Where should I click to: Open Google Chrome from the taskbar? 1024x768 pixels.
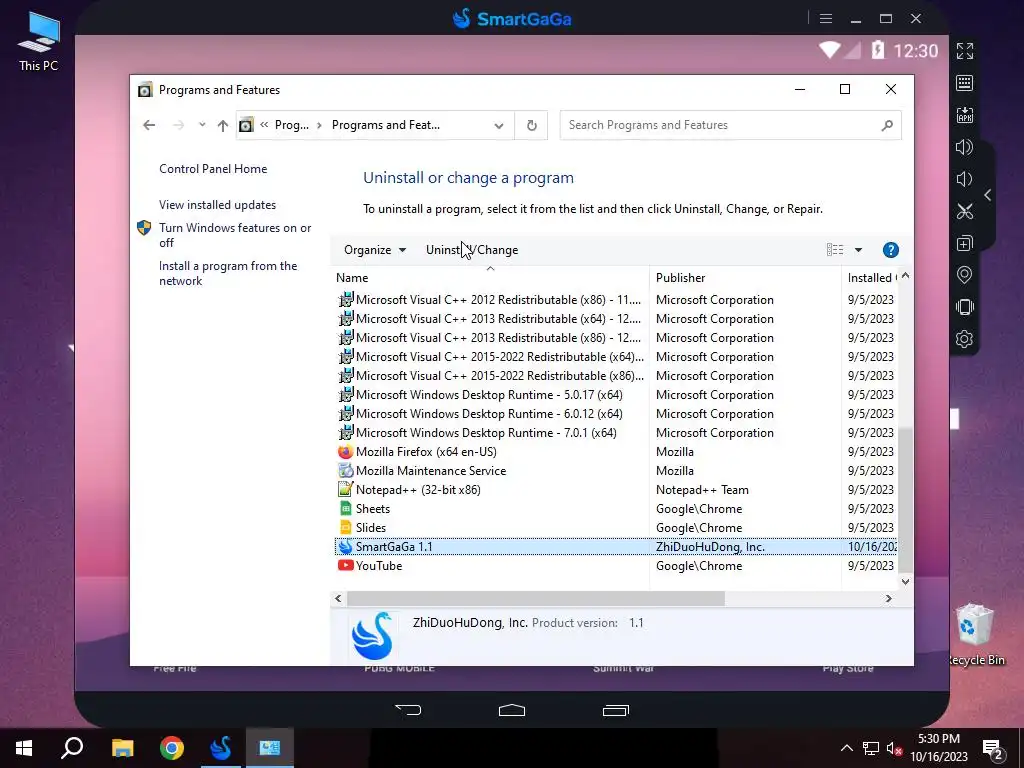click(x=172, y=748)
